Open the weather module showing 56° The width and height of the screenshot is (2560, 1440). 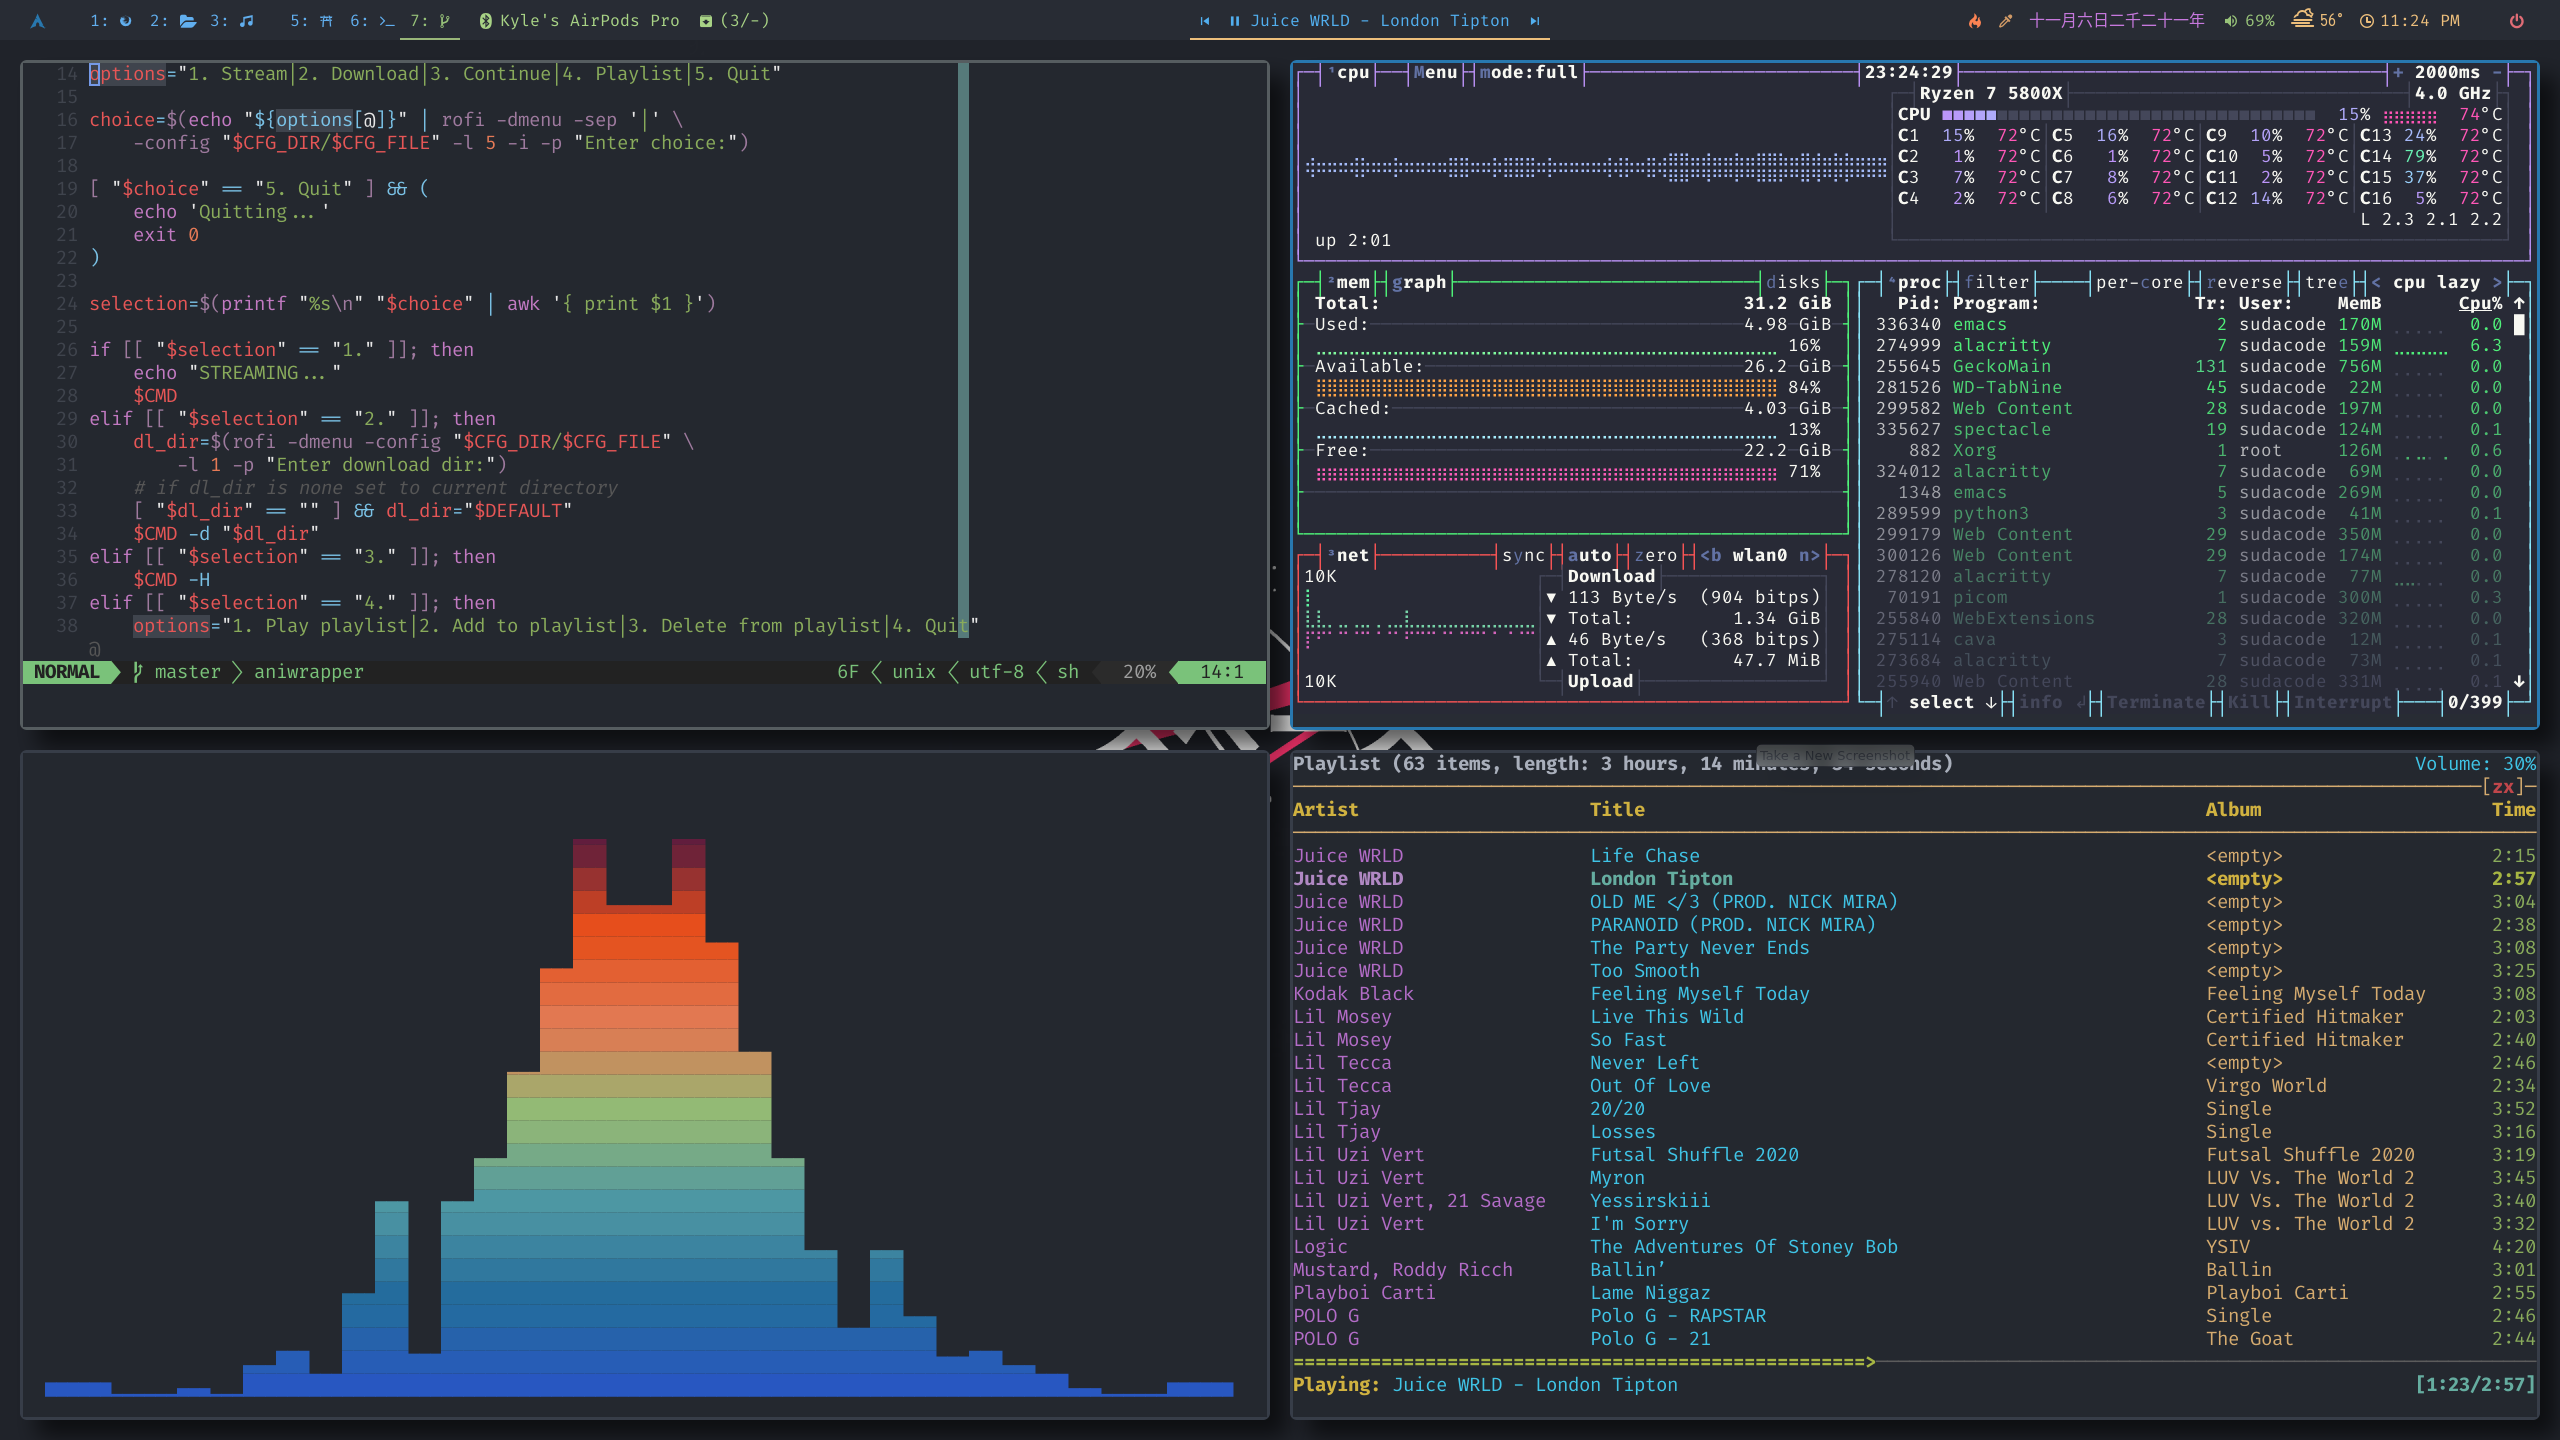tap(2316, 20)
